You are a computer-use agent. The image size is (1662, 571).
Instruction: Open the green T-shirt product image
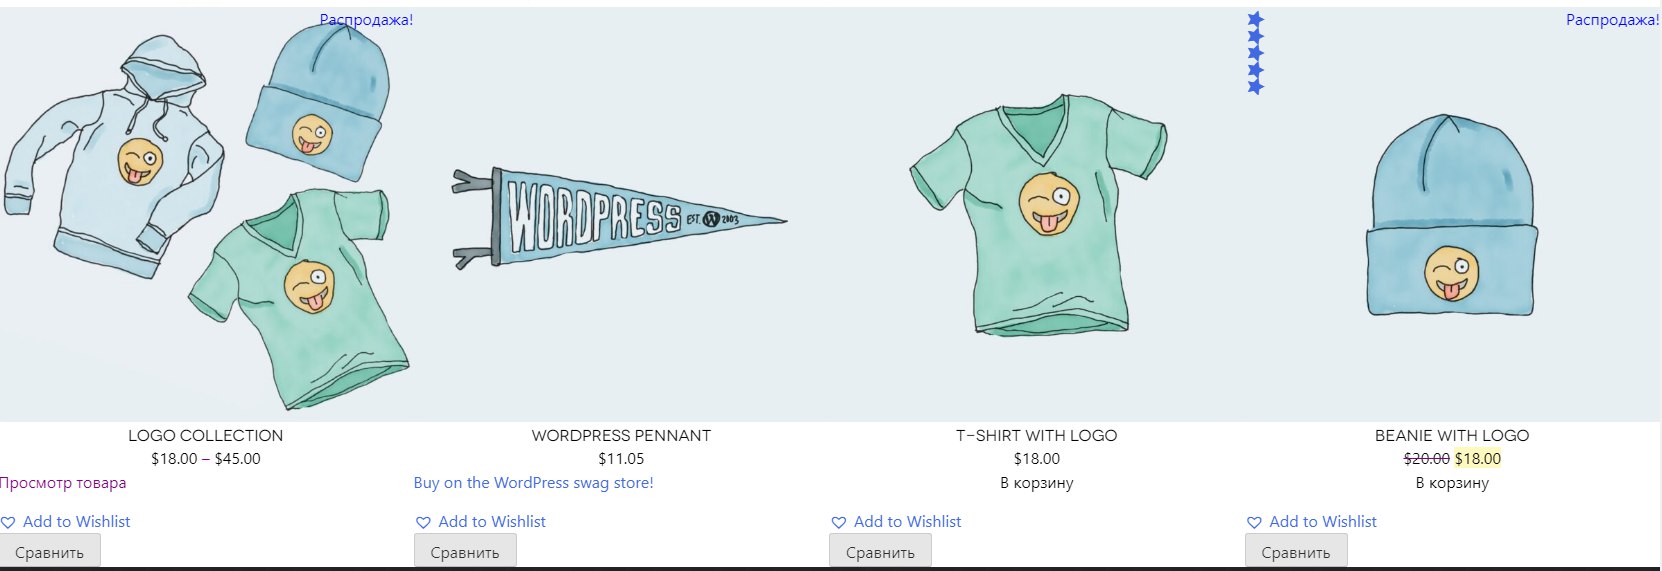point(1037,214)
